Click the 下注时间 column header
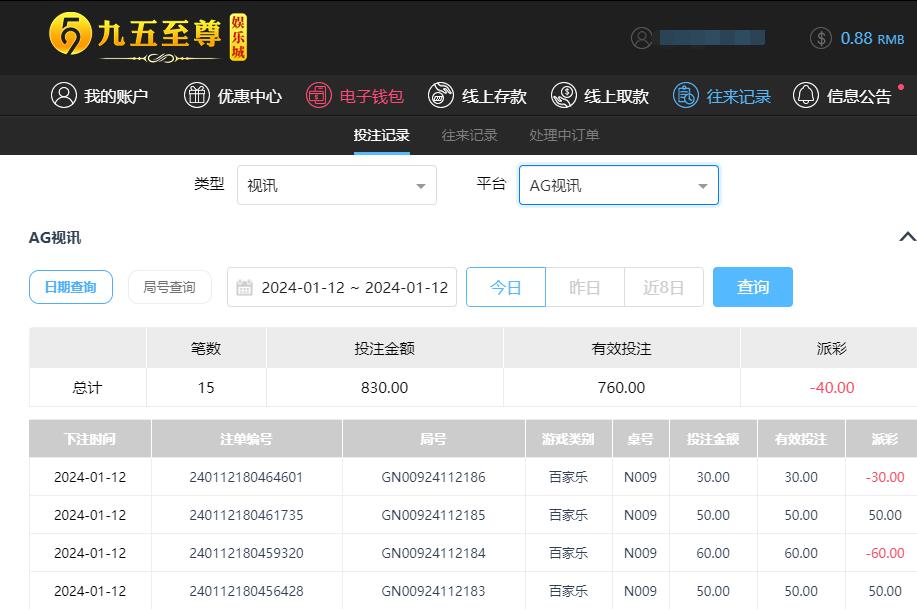This screenshot has width=917, height=609. click(x=90, y=439)
